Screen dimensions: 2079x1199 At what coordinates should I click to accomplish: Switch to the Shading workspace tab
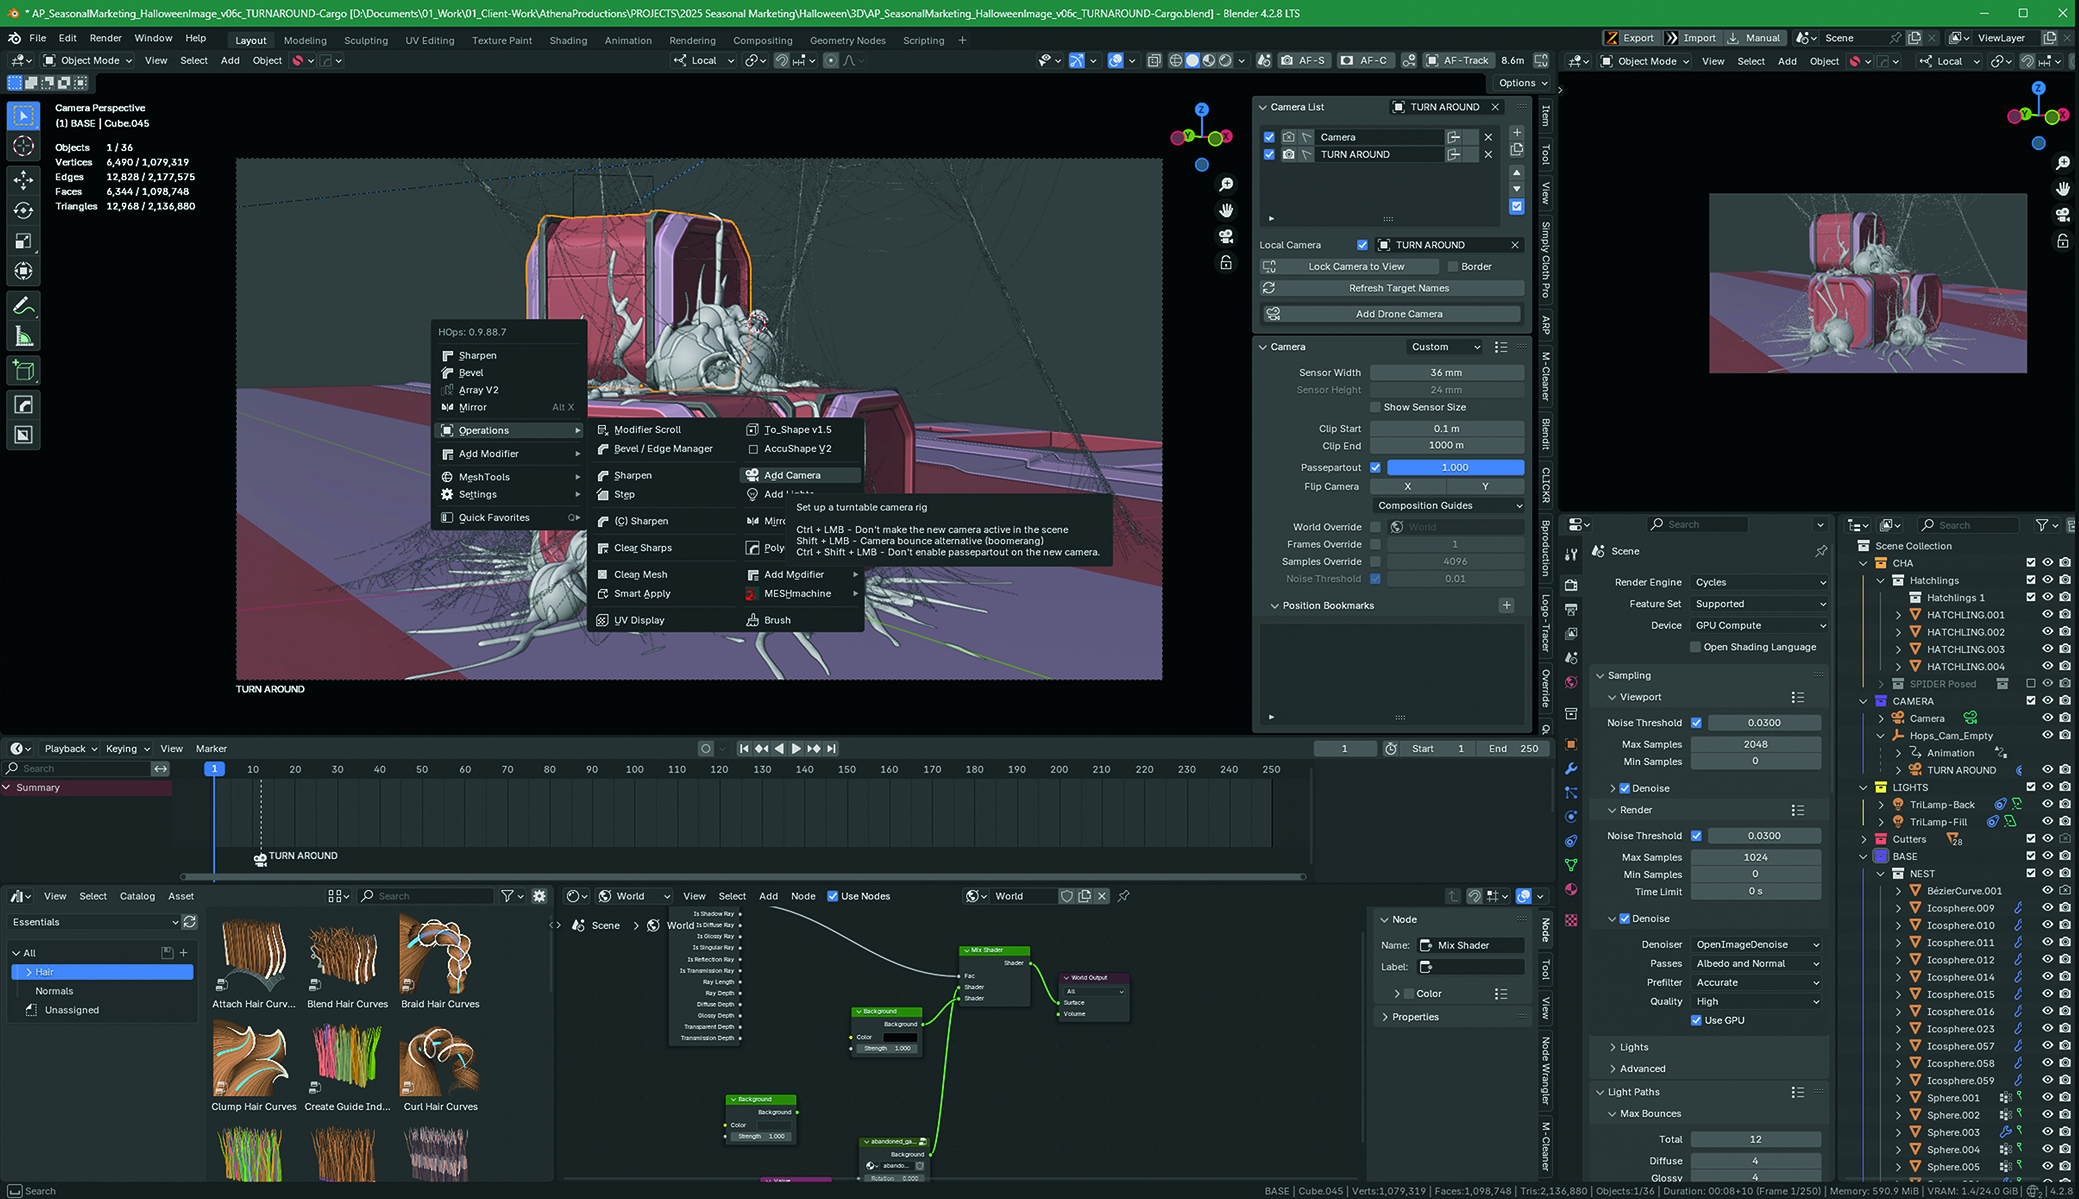[568, 41]
